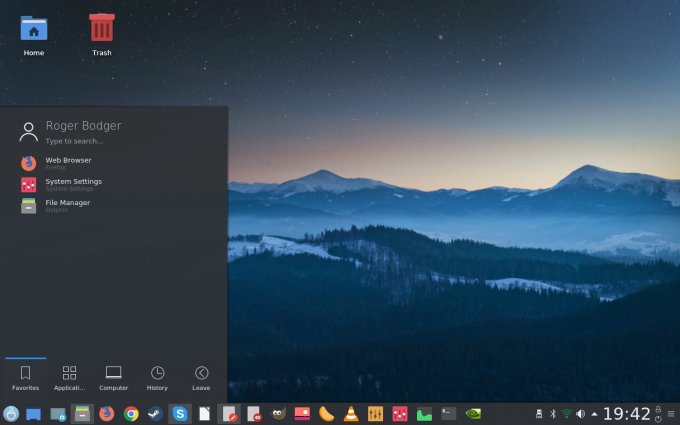Open NVIDIA settings from the taskbar
680x425 pixels.
[473, 413]
